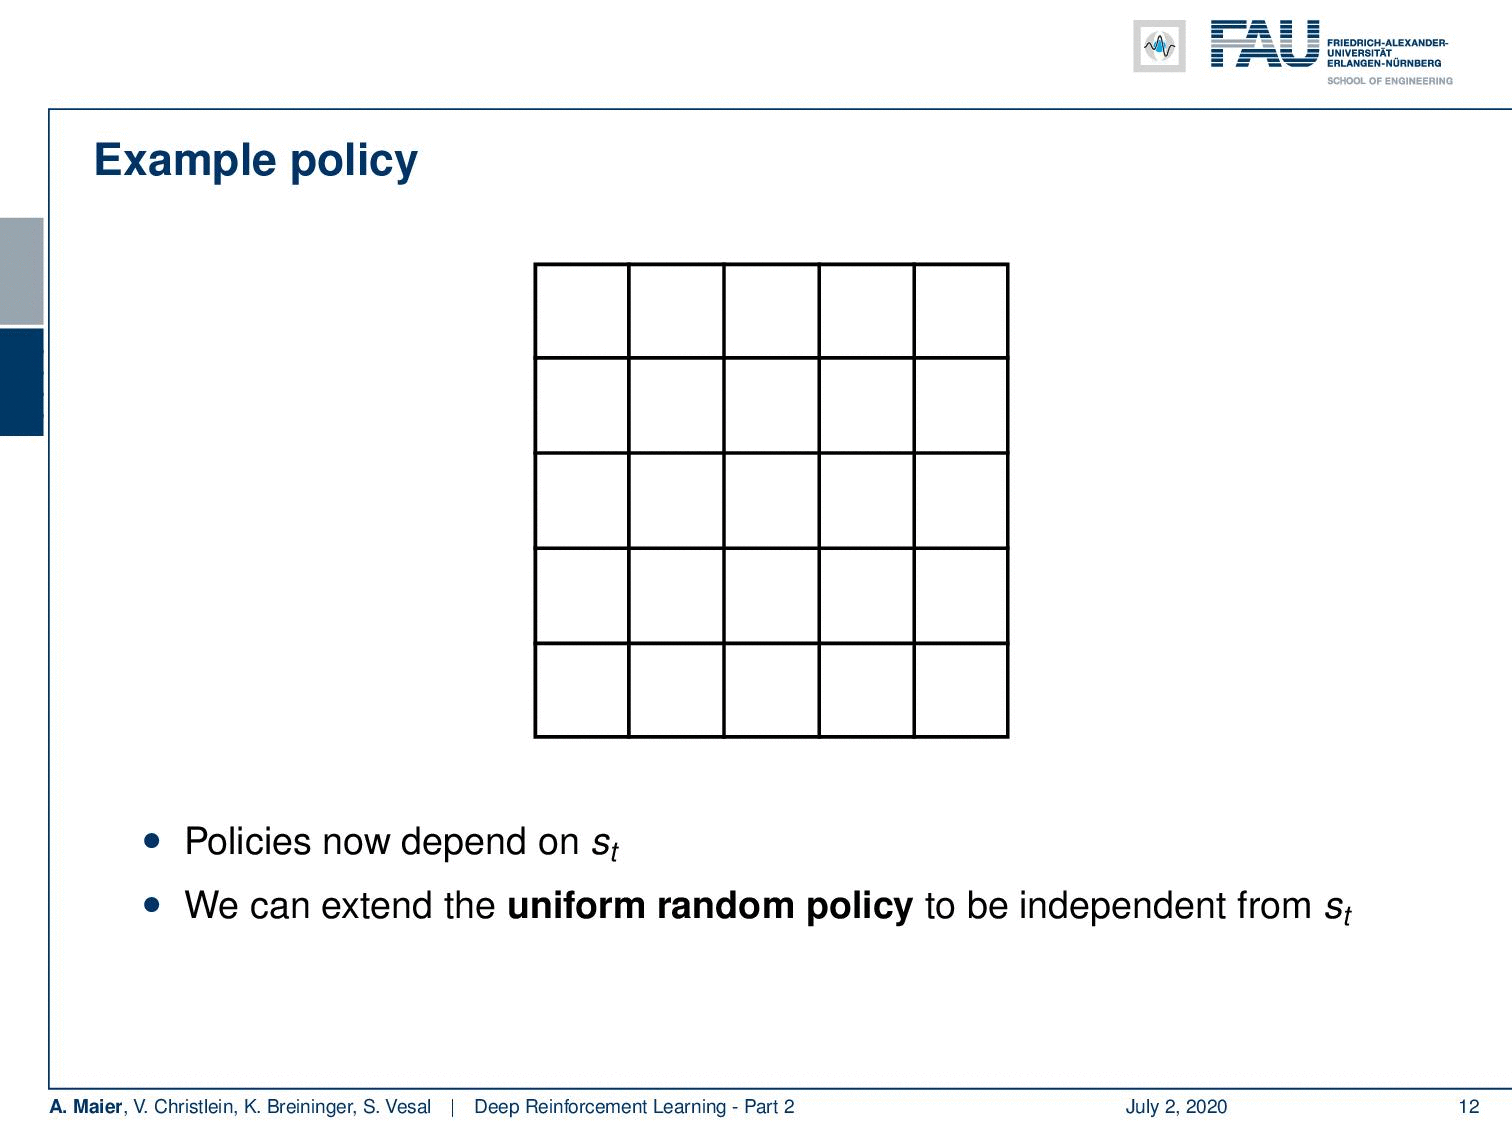The width and height of the screenshot is (1512, 1134).
Task: Click the pattern recognition lab logo icon
Action: [x=1159, y=46]
